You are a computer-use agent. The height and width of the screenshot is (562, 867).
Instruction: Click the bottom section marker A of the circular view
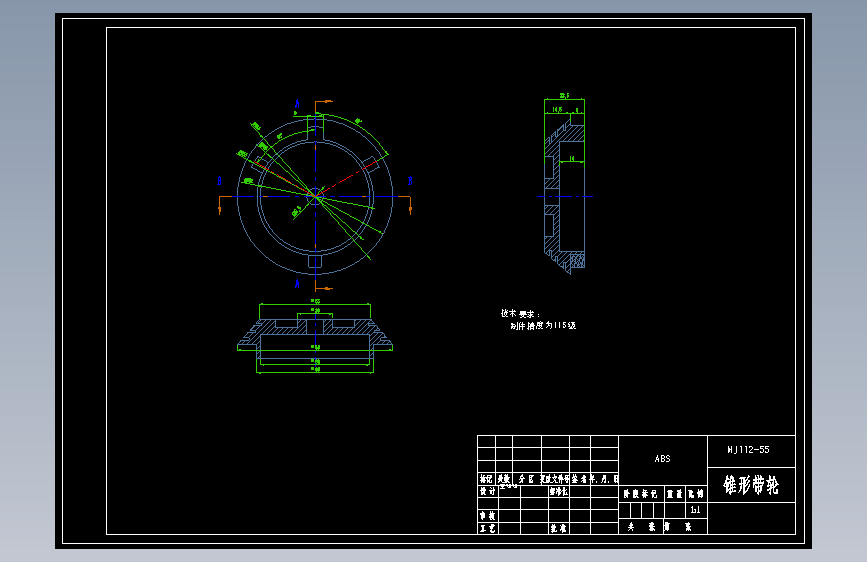[297, 284]
